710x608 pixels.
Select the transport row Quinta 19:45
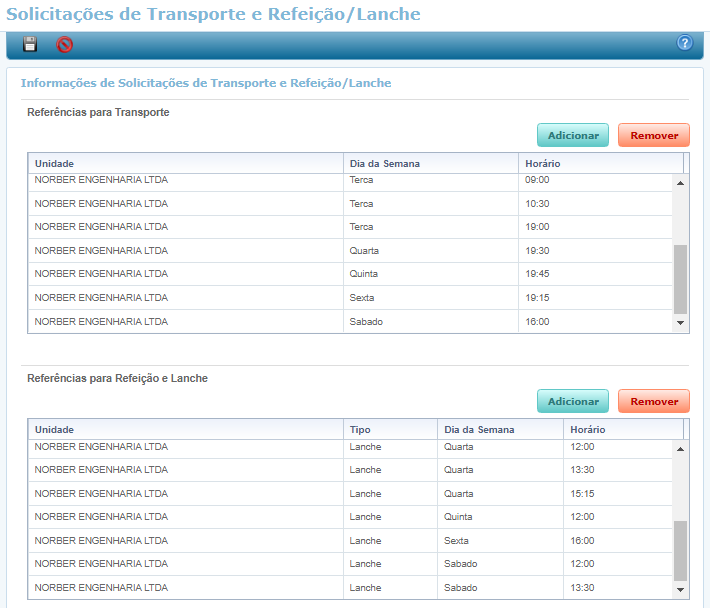tap(350, 274)
